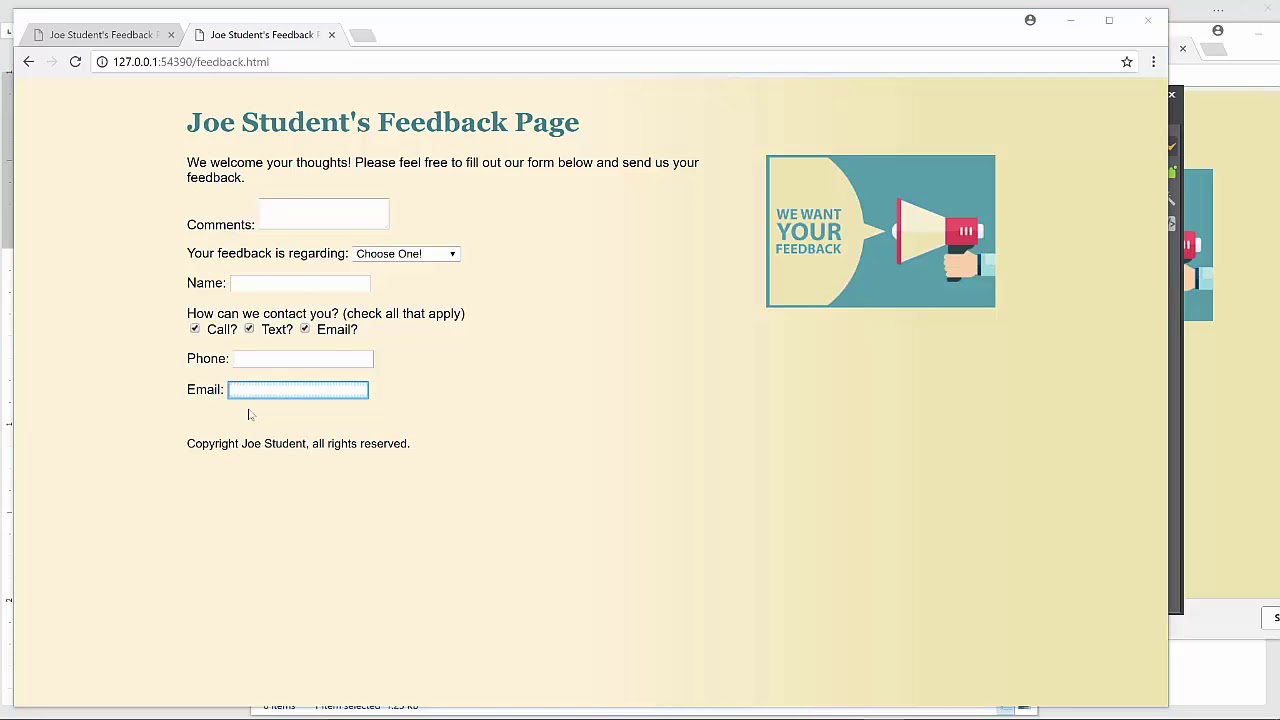
Task: Click the Joe Student's Feedback Page heading
Action: (x=383, y=122)
